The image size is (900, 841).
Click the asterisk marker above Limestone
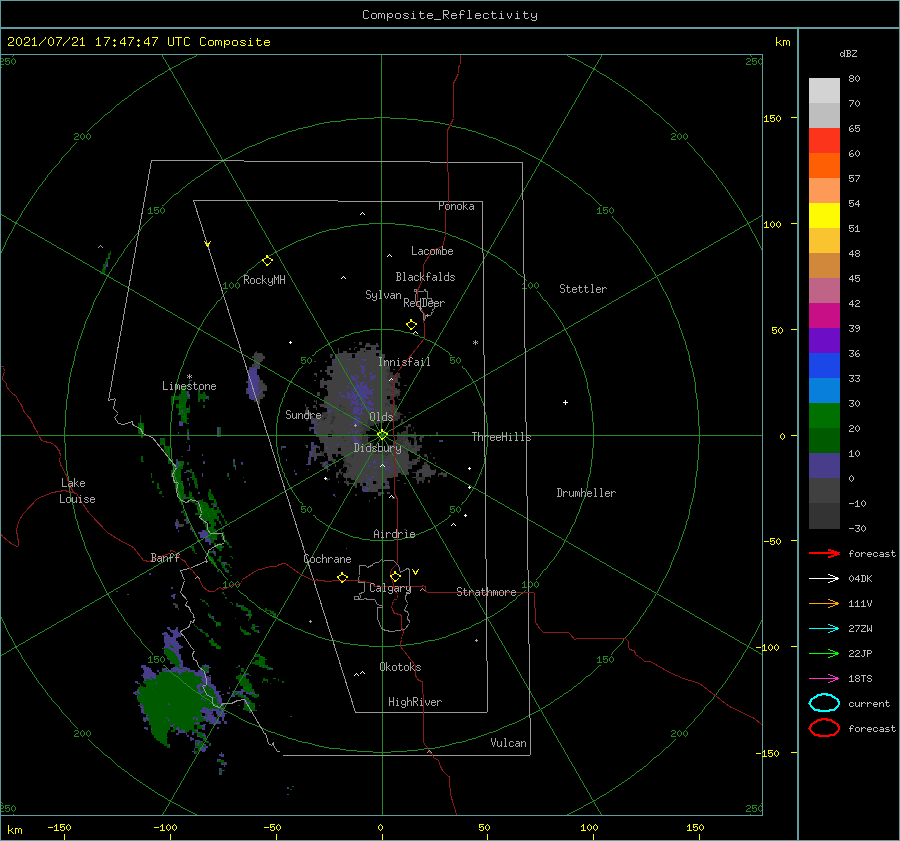coord(189,377)
